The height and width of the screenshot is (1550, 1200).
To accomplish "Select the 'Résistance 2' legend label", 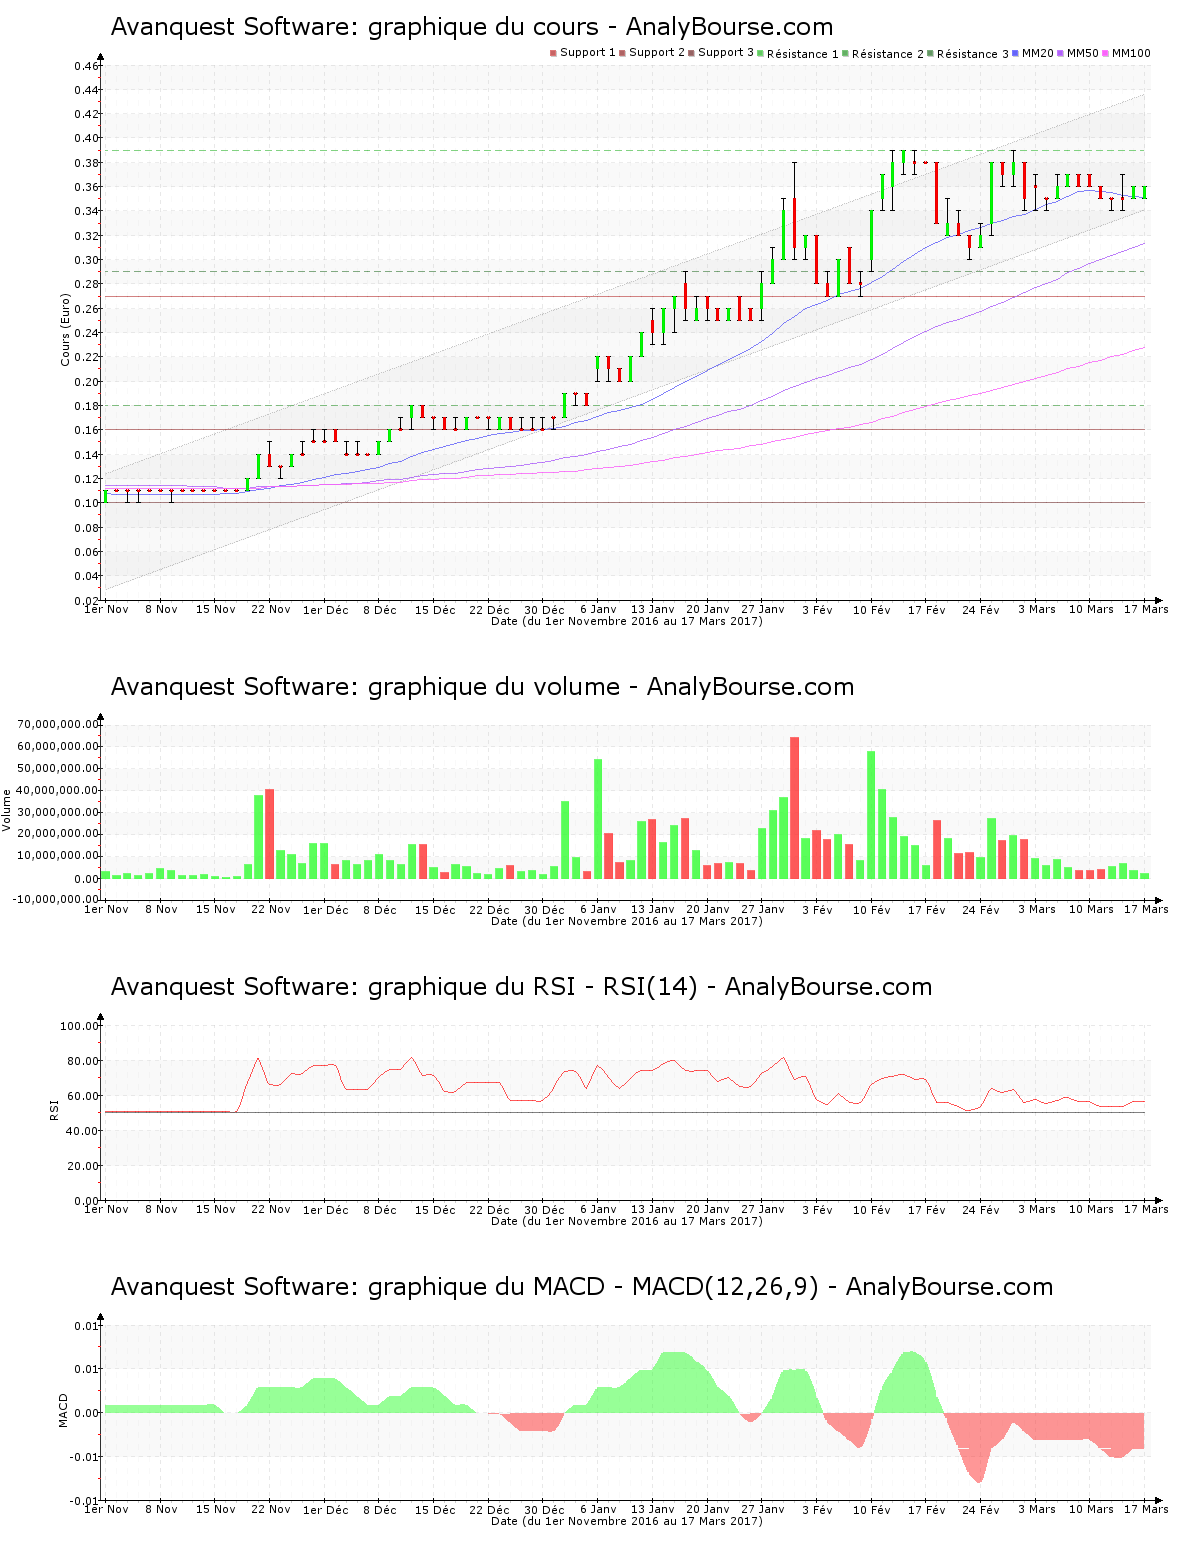I will 888,54.
